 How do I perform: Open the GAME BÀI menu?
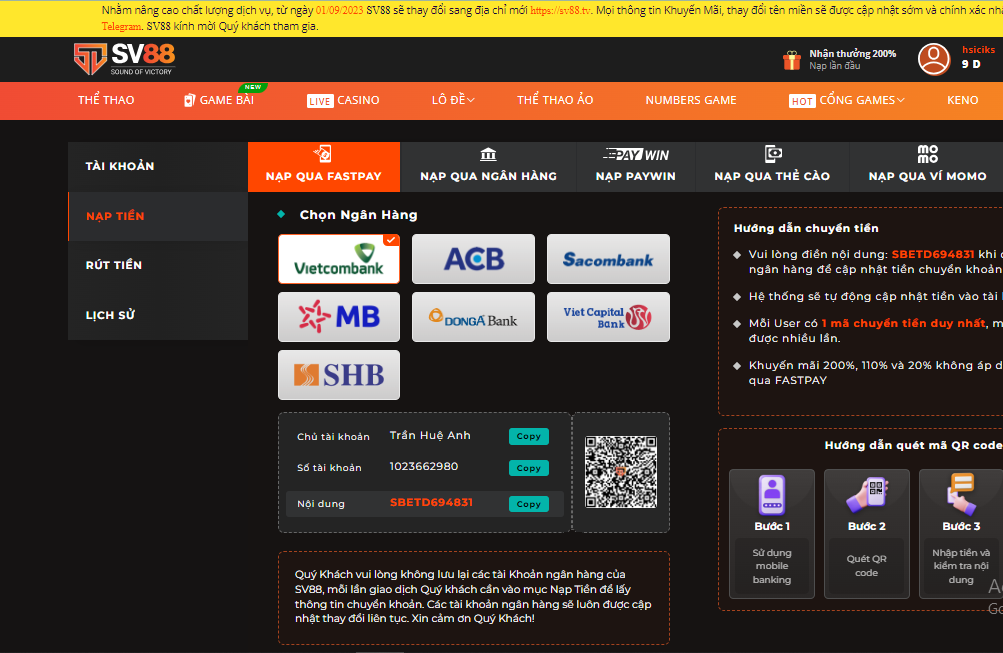point(226,100)
